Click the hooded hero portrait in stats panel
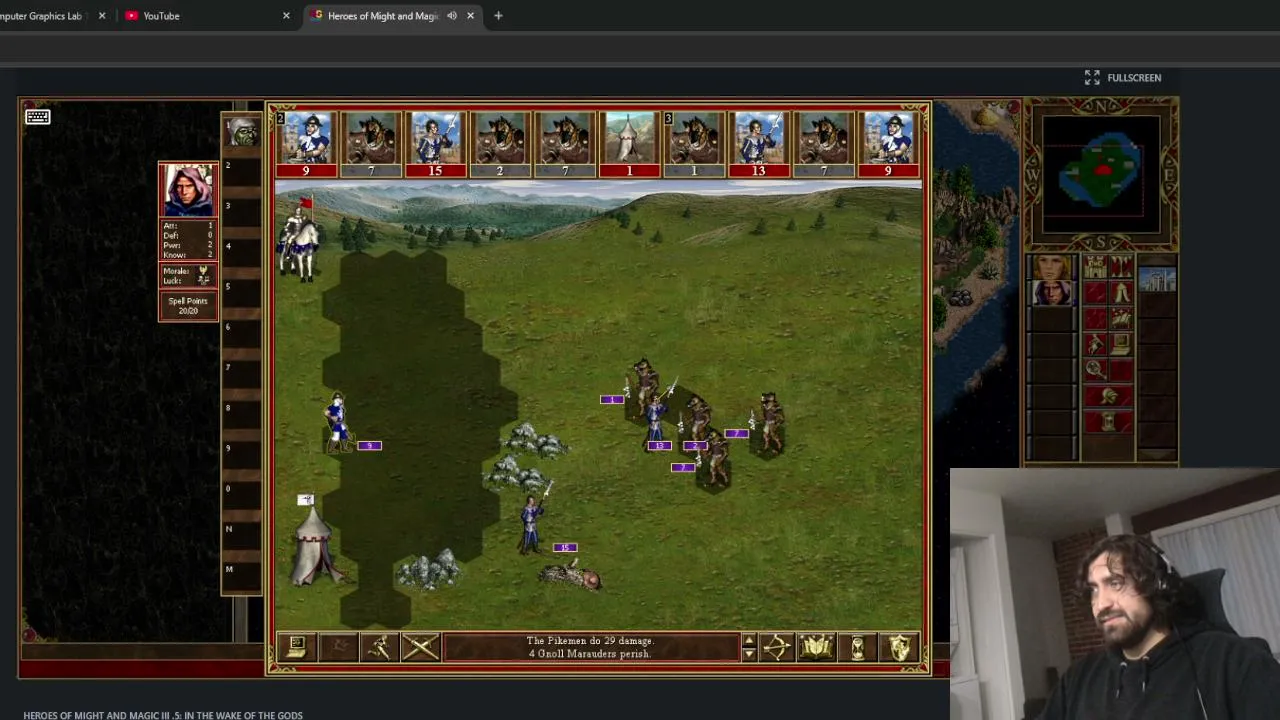Image resolution: width=1280 pixels, height=720 pixels. (x=188, y=190)
